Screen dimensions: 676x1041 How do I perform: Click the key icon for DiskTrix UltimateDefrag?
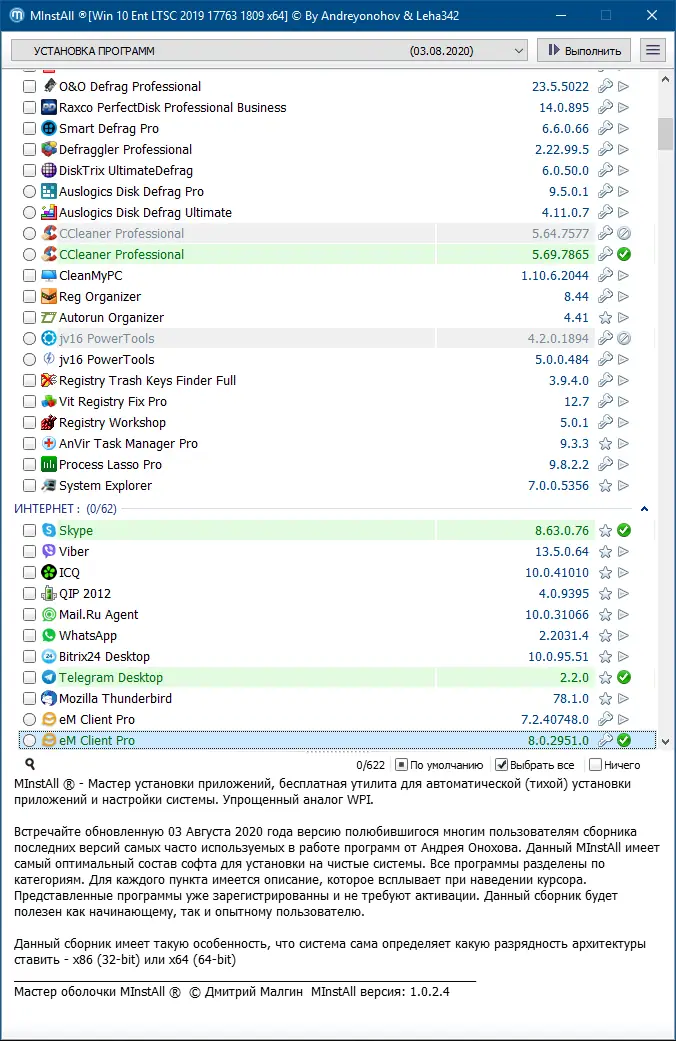[605, 171]
